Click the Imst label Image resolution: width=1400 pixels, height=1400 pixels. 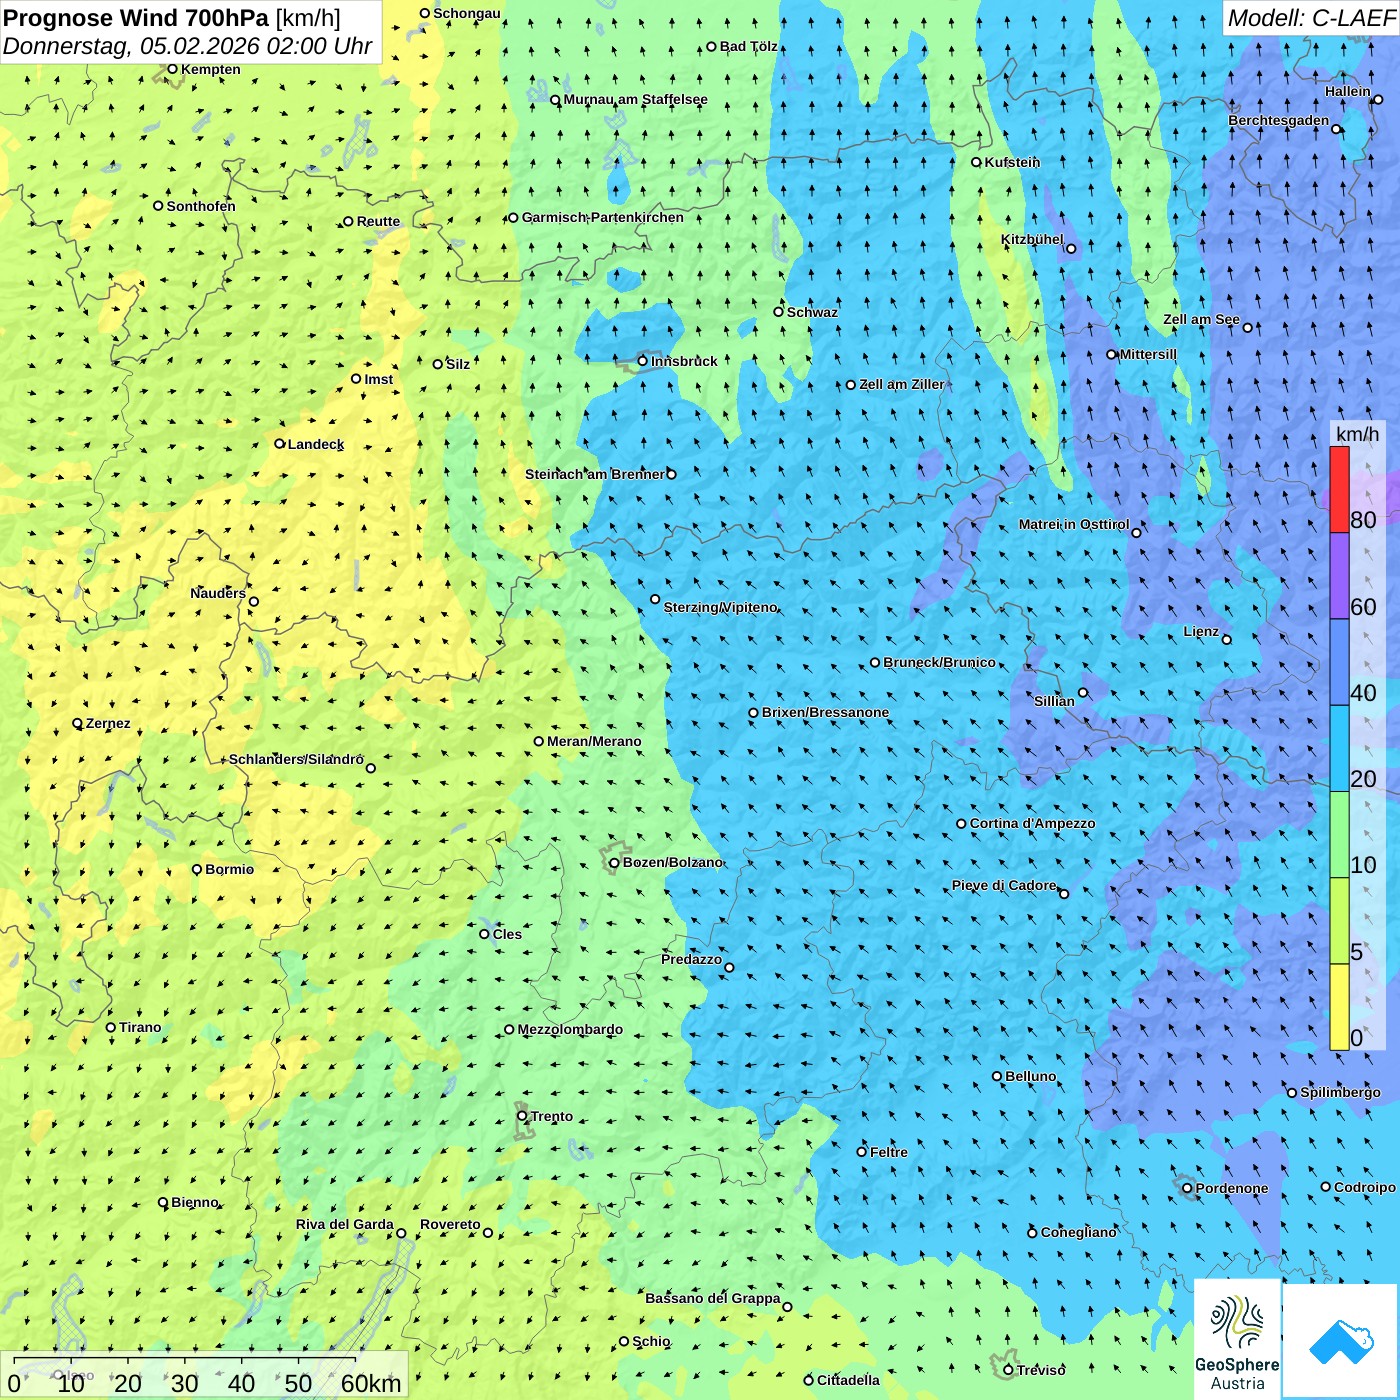[x=378, y=379]
